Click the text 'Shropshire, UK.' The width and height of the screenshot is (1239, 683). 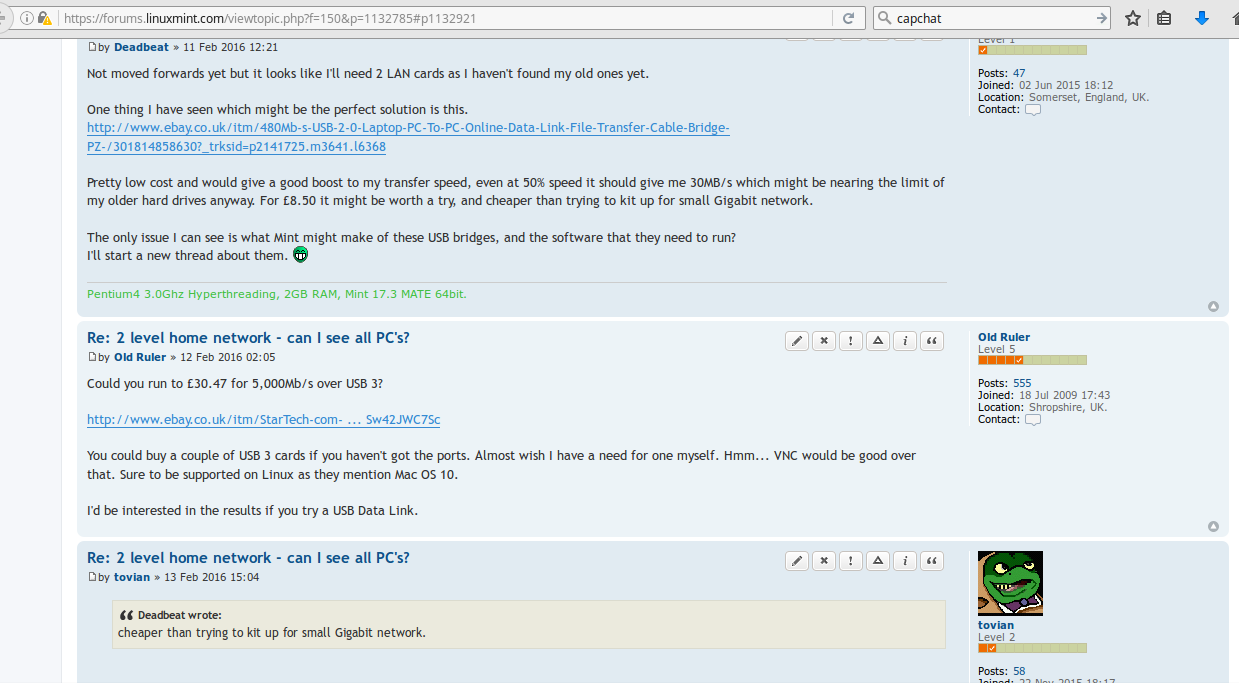(1068, 407)
